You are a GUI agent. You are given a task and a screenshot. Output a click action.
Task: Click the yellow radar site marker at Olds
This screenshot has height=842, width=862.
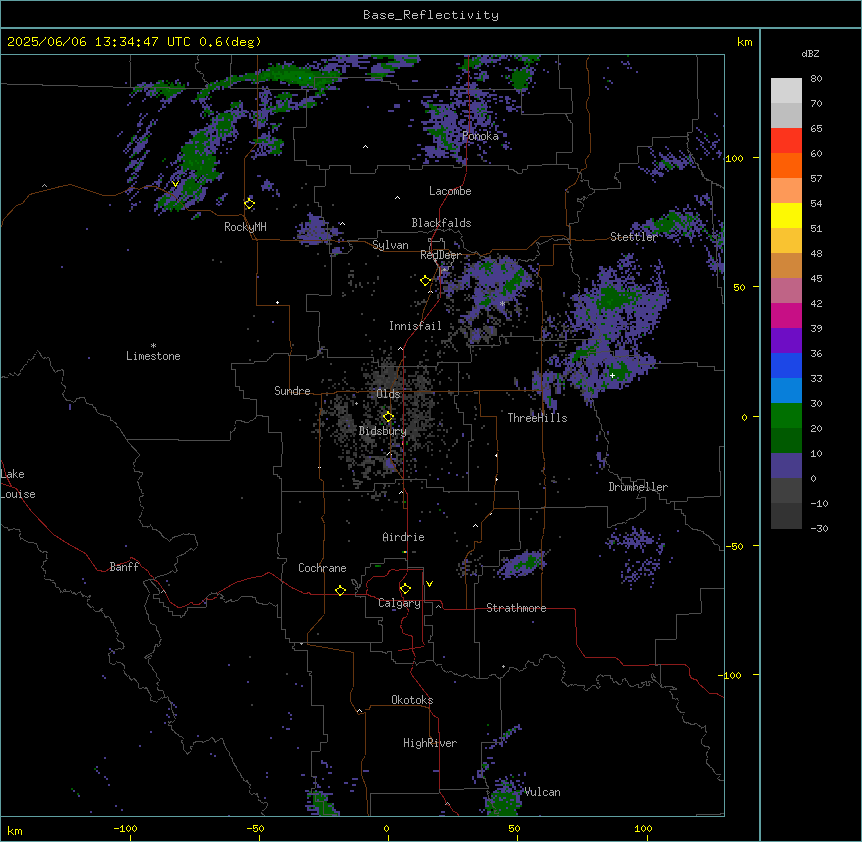click(388, 417)
